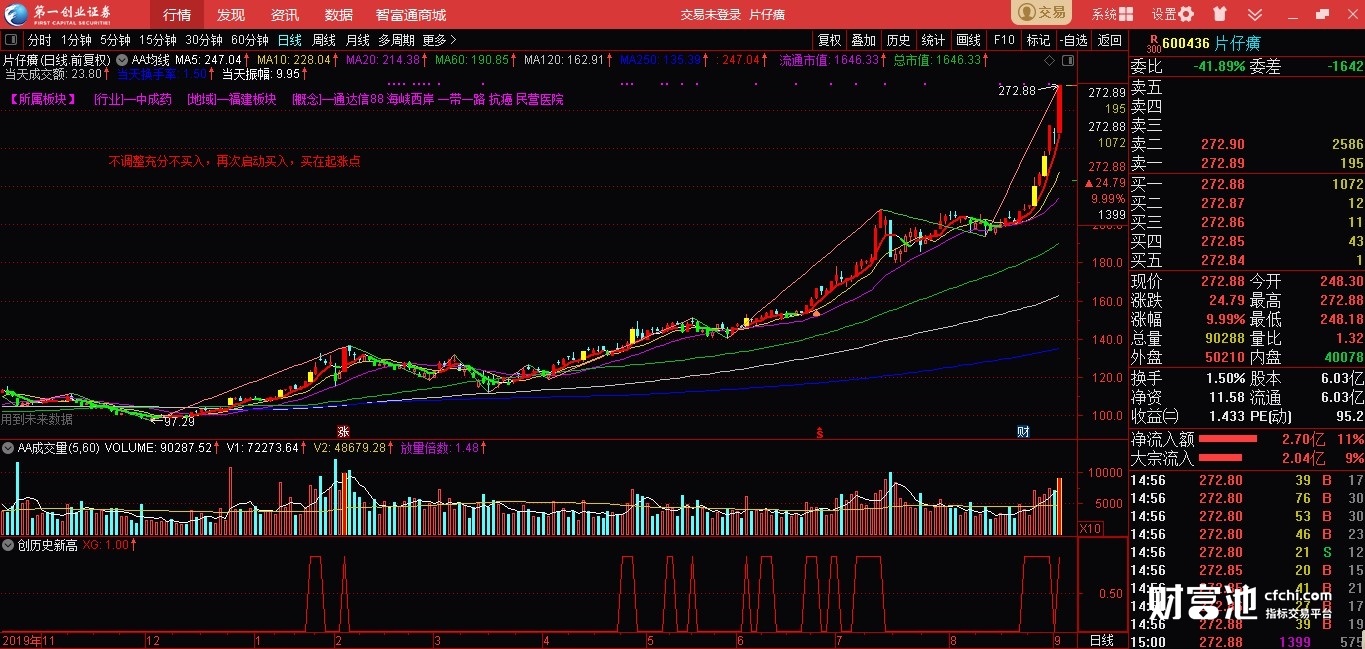This screenshot has height=649, width=1365.
Task: Click the 统计 statistics button
Action: (x=933, y=40)
